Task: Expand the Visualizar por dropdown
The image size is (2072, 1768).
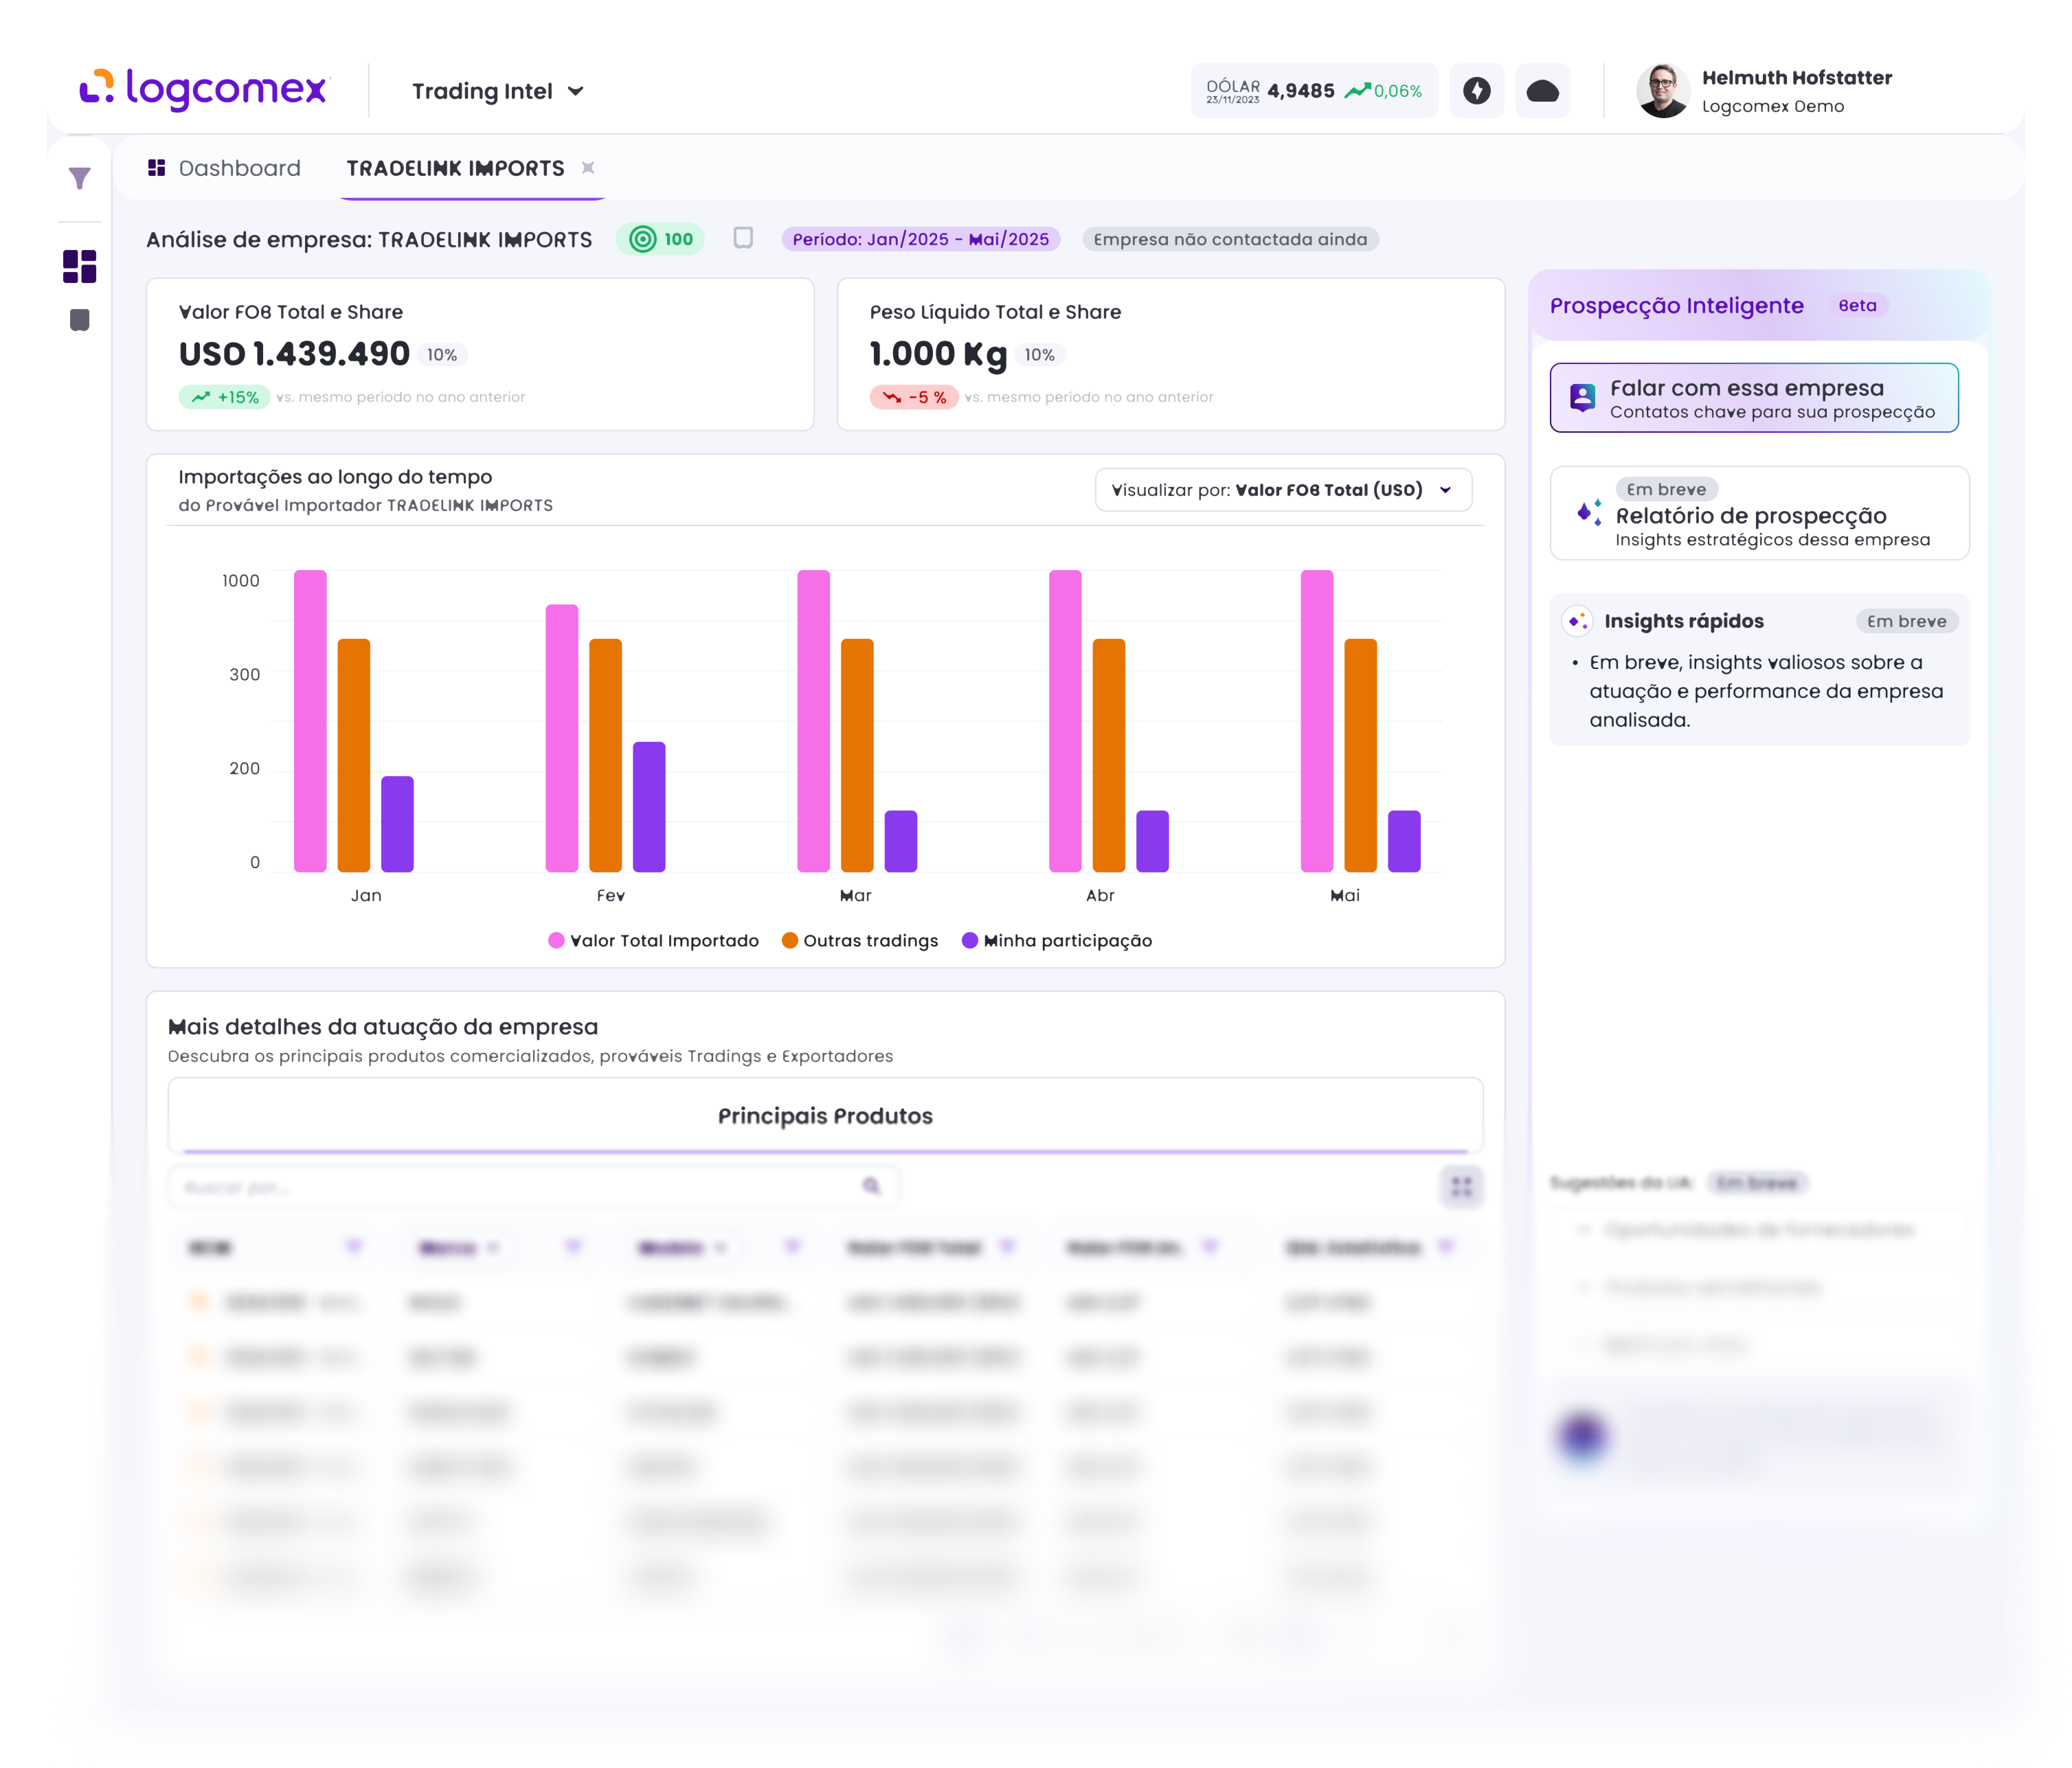Action: coord(1282,490)
